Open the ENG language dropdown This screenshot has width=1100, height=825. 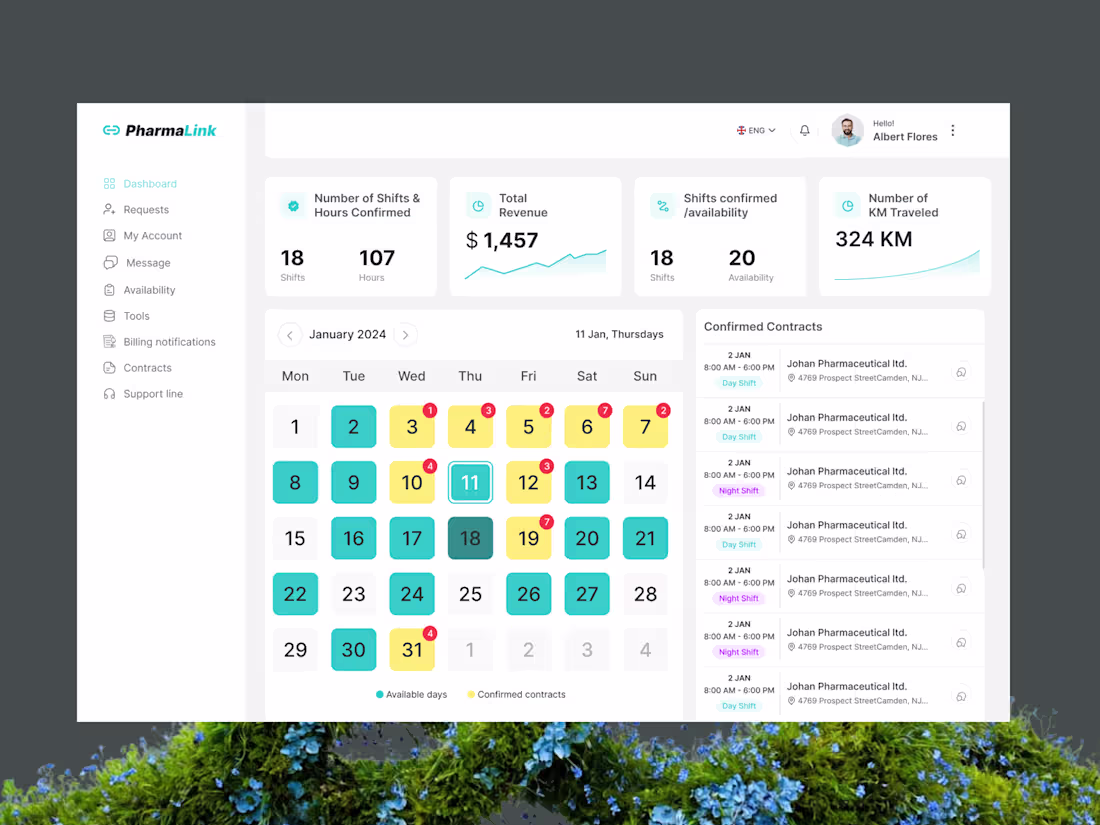[756, 130]
